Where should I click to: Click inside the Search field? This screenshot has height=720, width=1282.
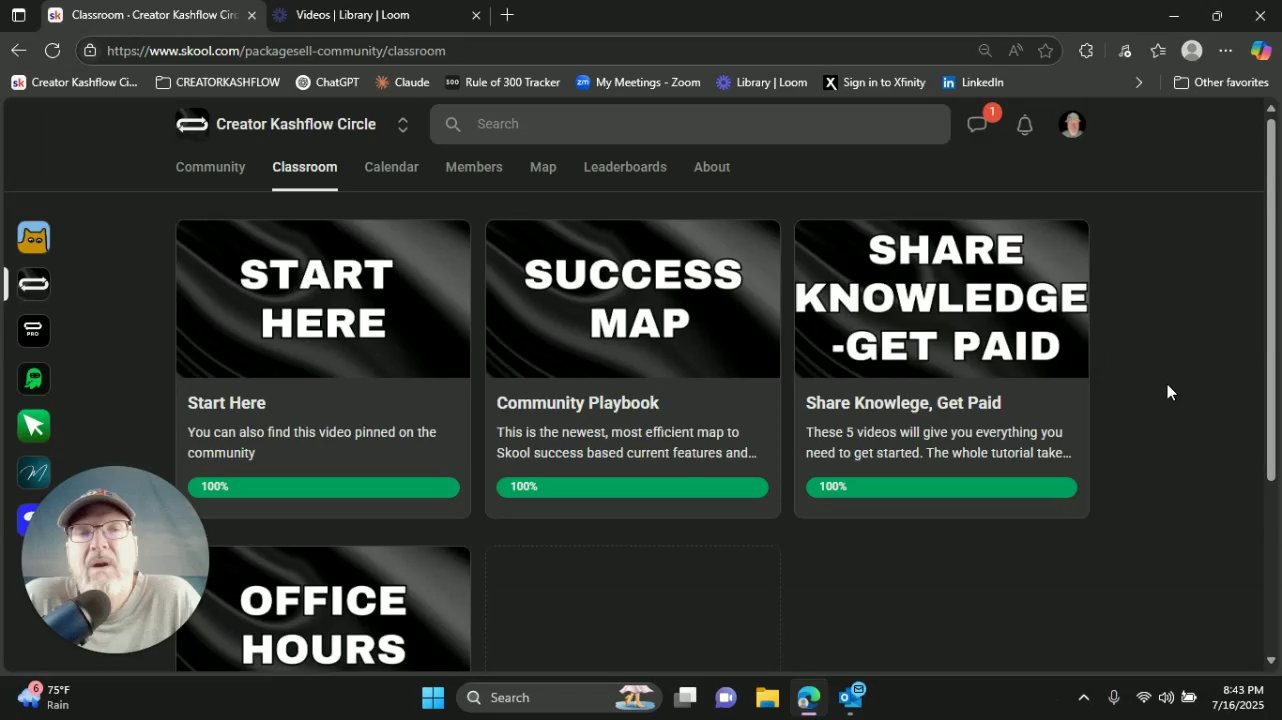(690, 124)
